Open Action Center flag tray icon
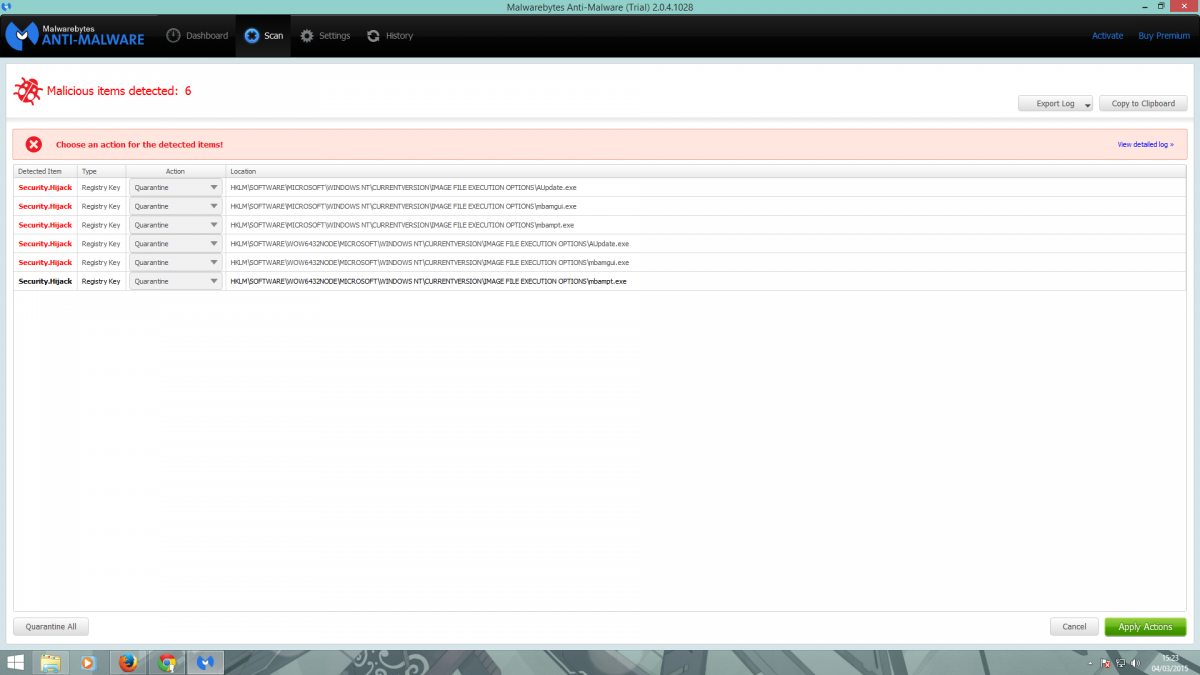1200x675 pixels. pyautogui.click(x=1105, y=663)
